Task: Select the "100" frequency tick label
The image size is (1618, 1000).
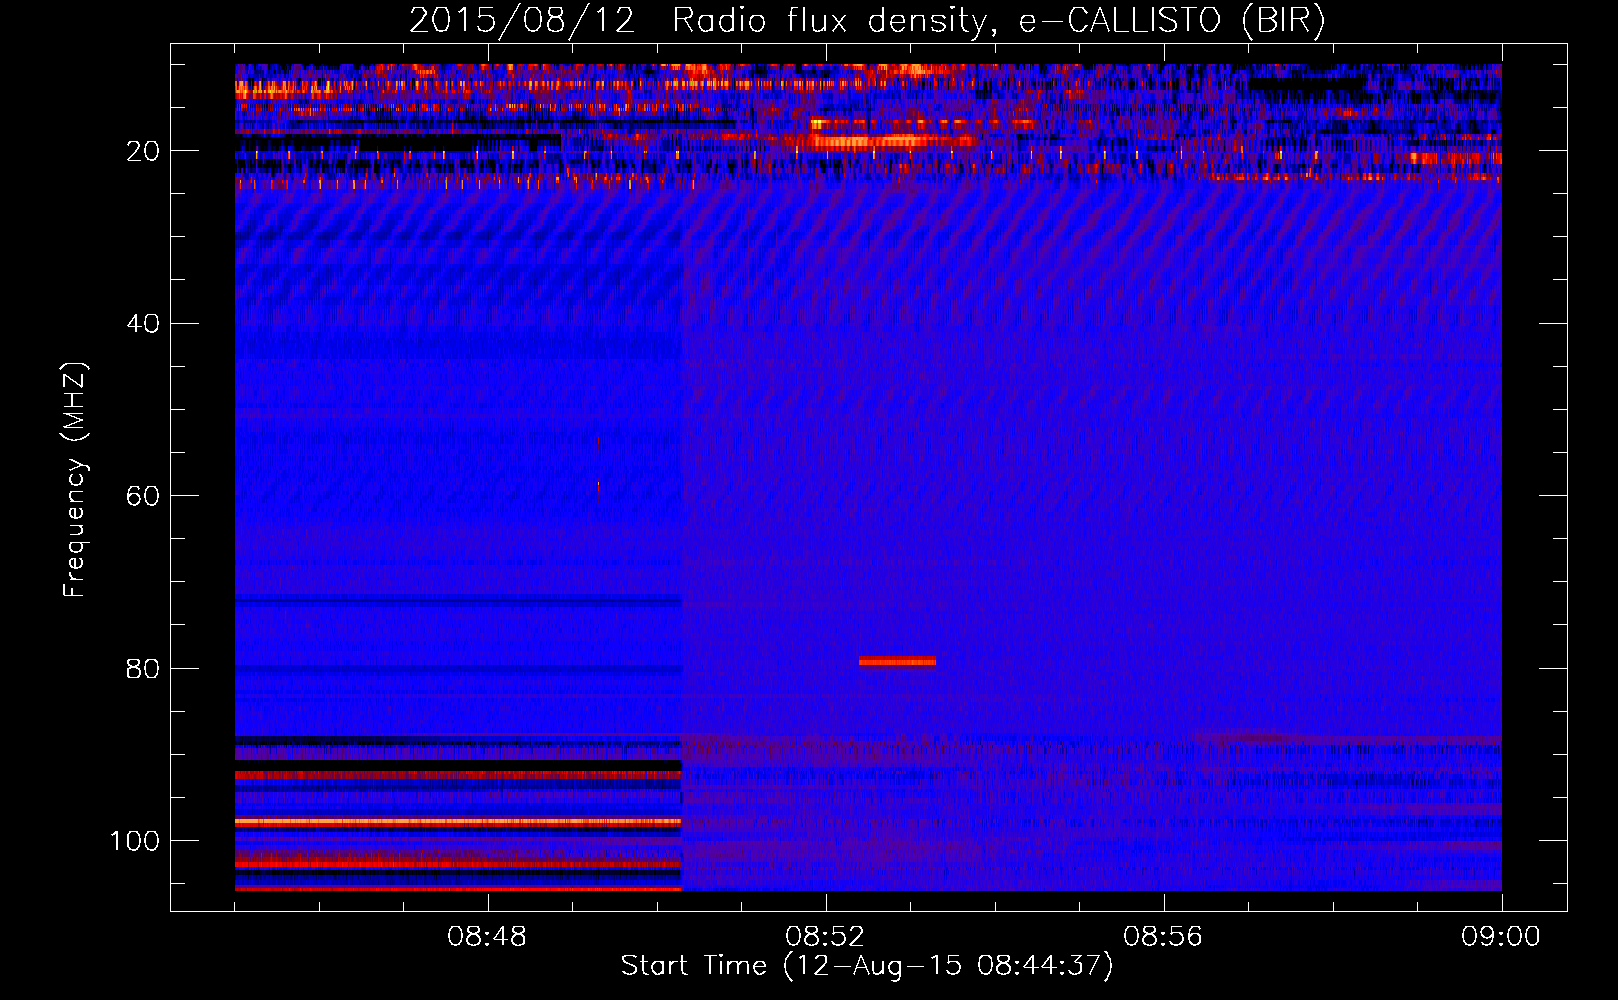Action: [135, 841]
